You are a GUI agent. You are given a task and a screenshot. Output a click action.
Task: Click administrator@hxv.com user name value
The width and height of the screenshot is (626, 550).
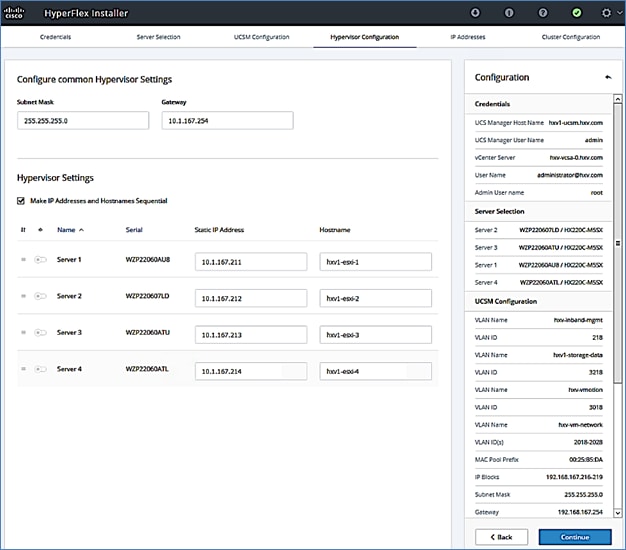[x=570, y=175]
